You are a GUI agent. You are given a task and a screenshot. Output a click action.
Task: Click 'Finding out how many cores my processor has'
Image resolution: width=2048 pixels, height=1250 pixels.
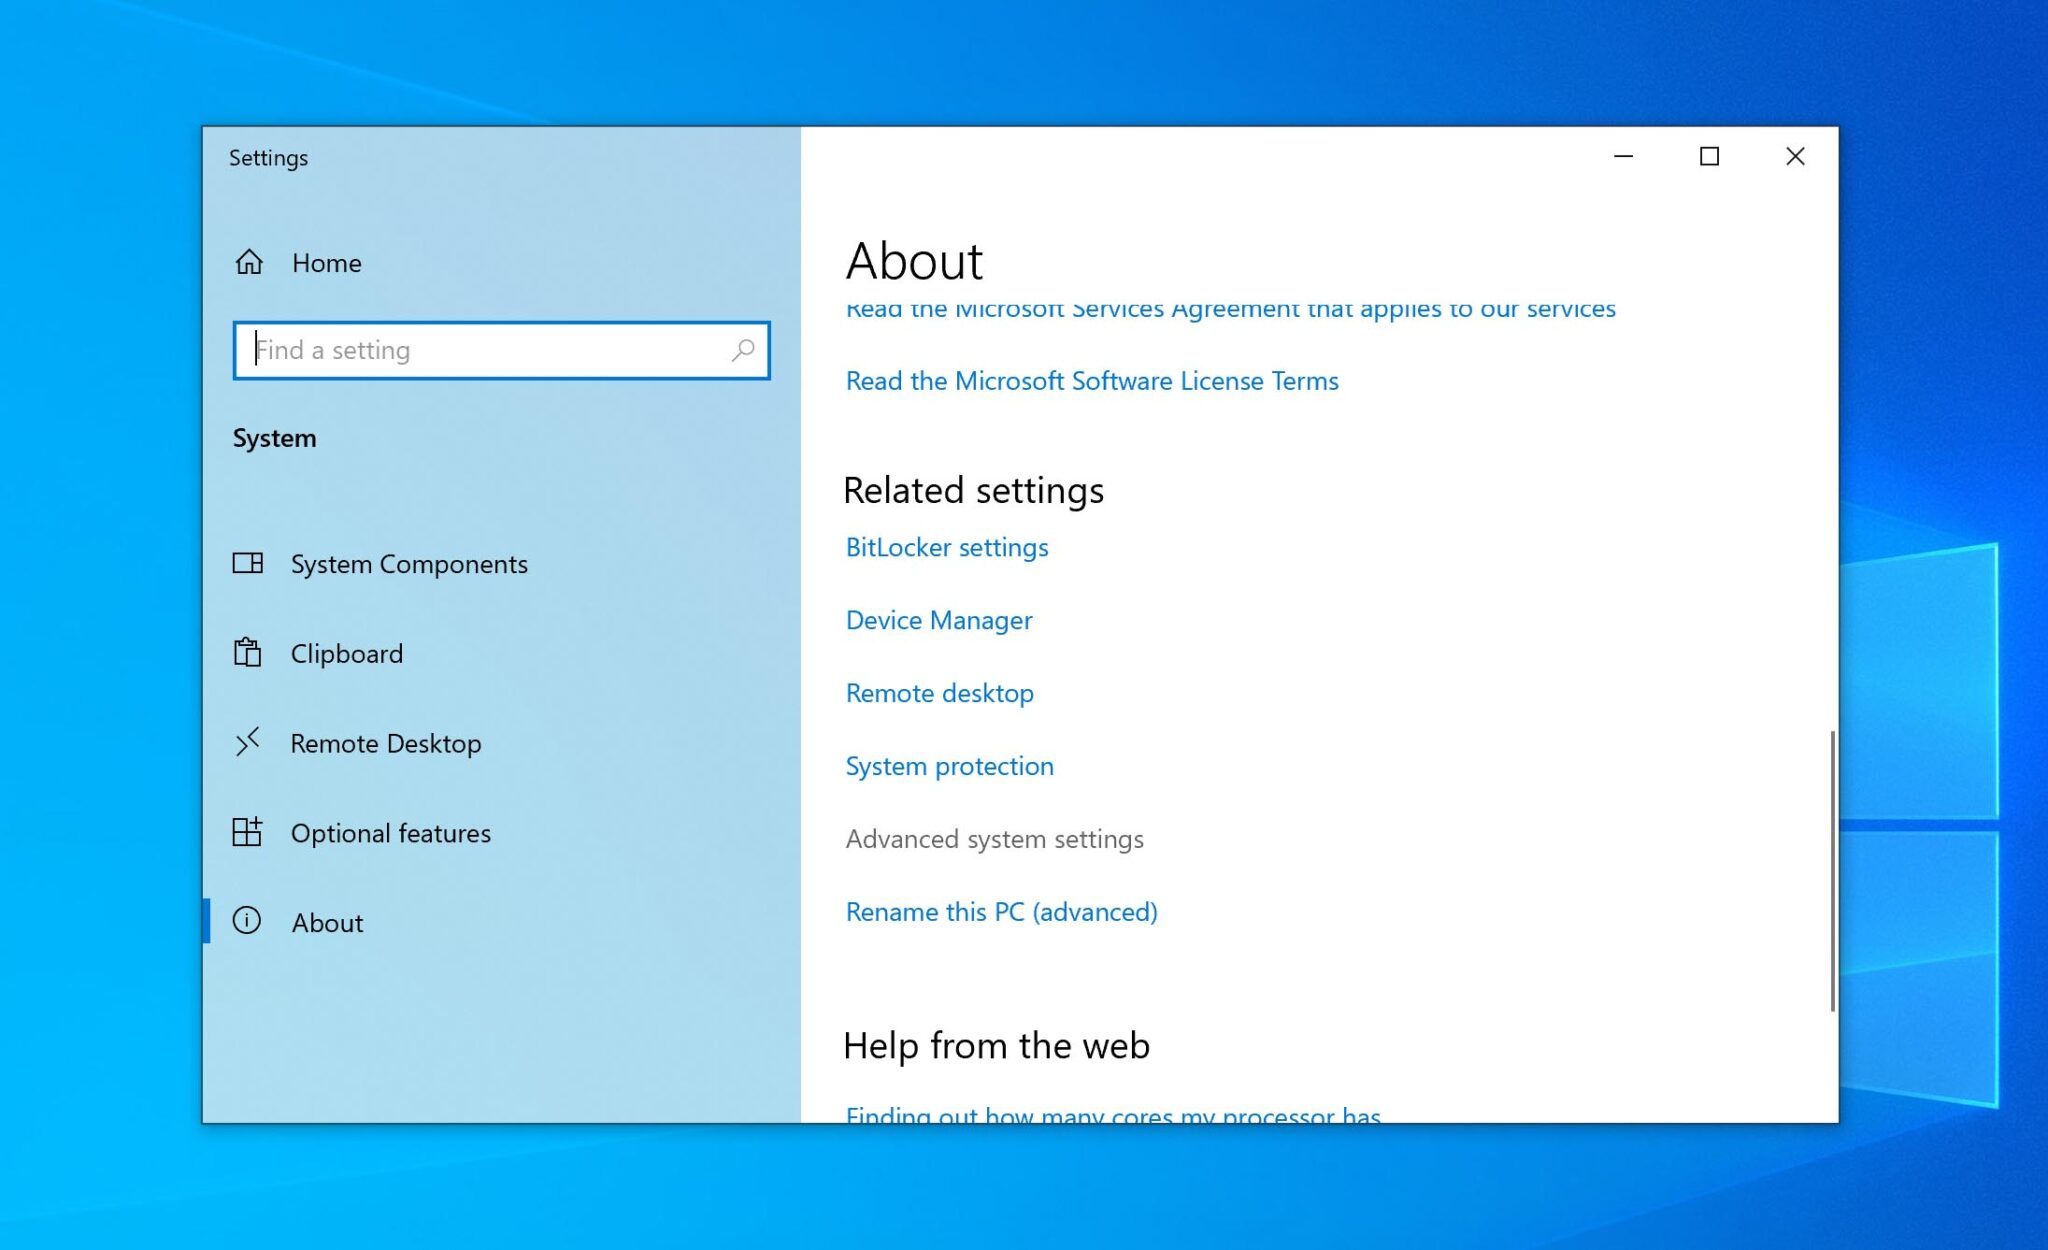click(1113, 1113)
